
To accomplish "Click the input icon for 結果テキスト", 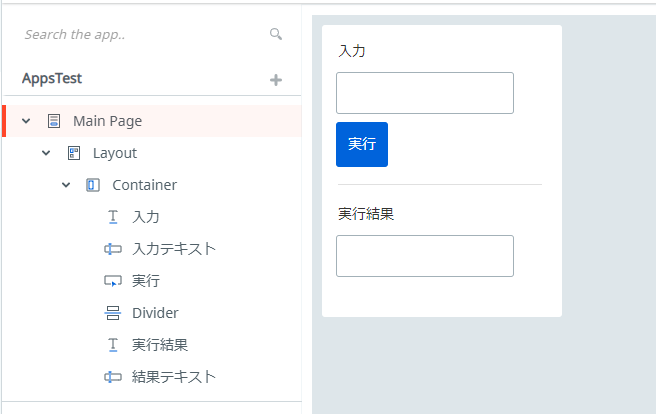I will pyautogui.click(x=113, y=377).
